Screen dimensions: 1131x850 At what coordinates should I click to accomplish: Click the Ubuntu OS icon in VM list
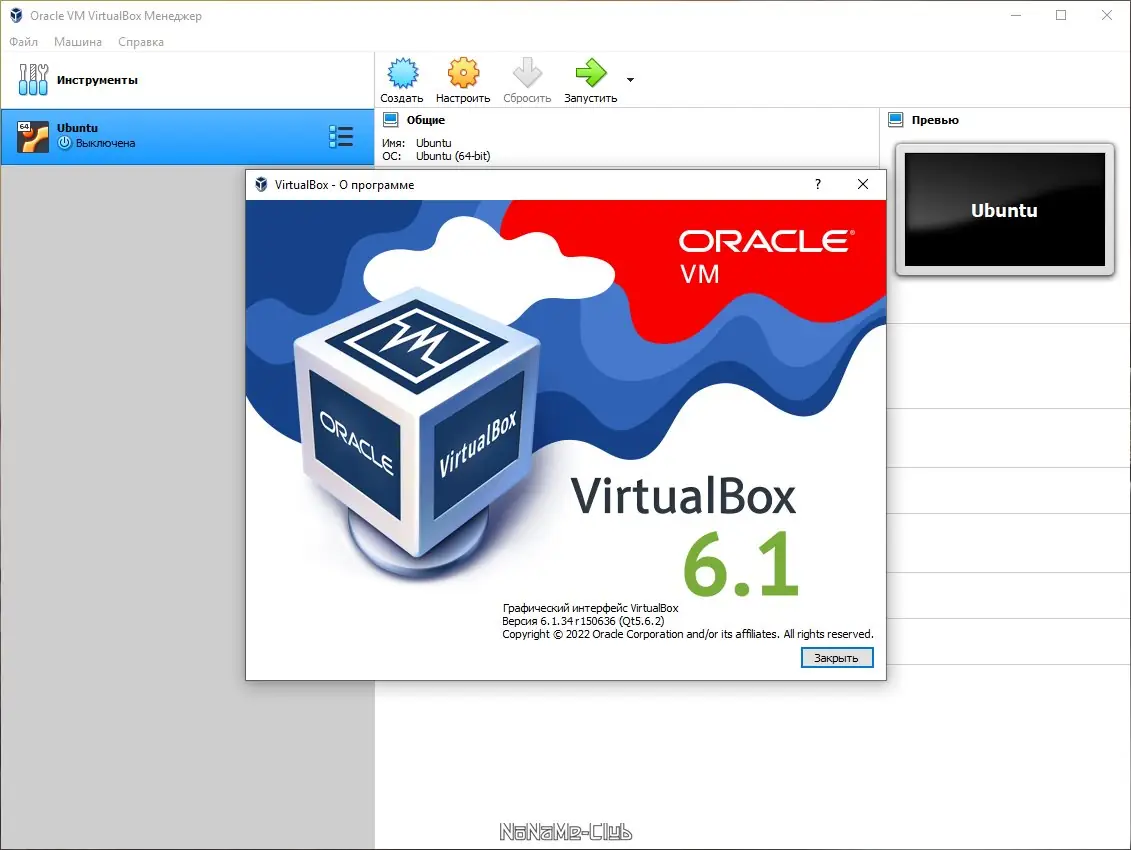coord(32,136)
